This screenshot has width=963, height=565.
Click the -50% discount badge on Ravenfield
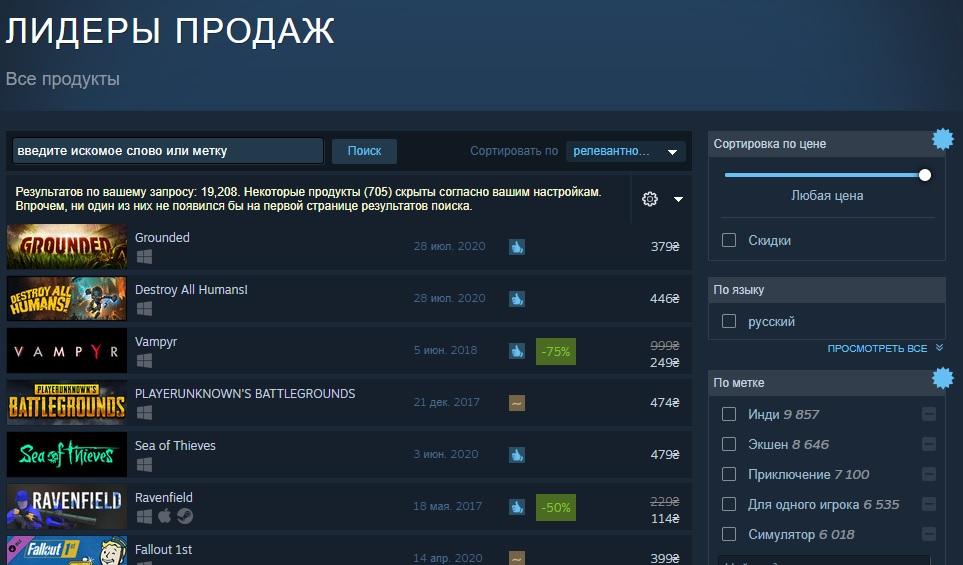pos(556,507)
